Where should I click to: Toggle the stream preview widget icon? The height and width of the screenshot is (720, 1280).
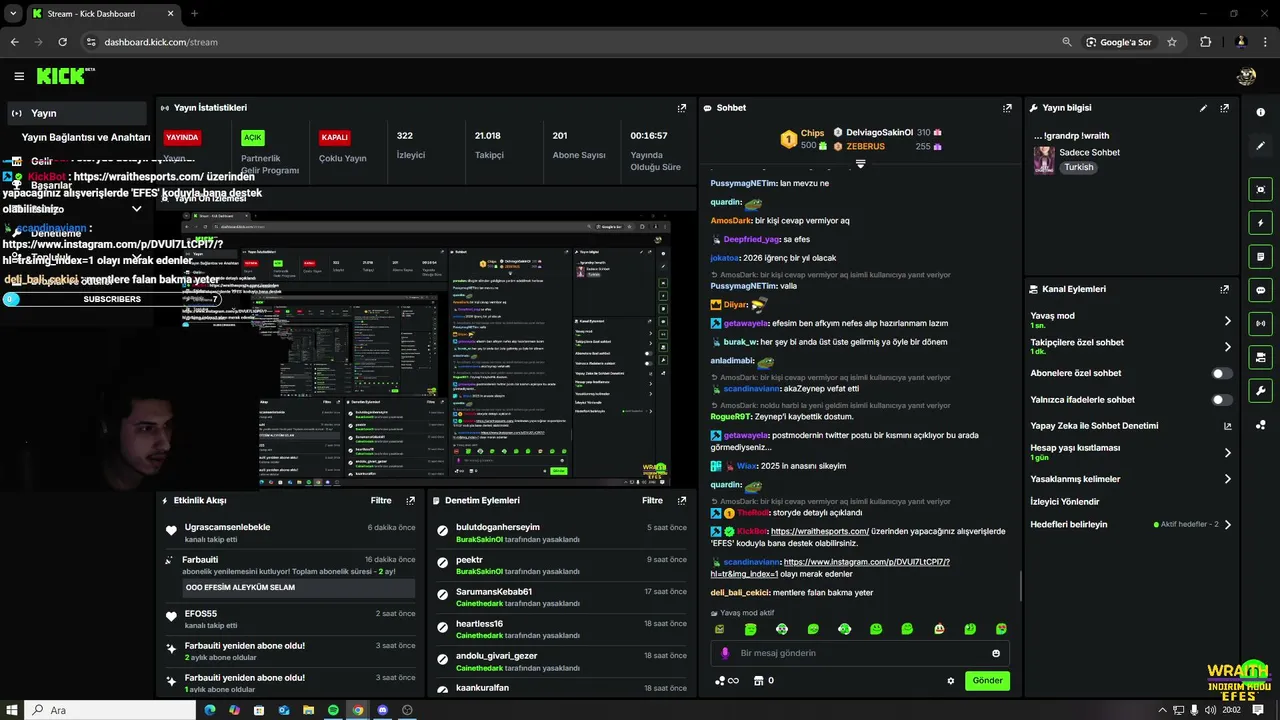click(x=1261, y=189)
